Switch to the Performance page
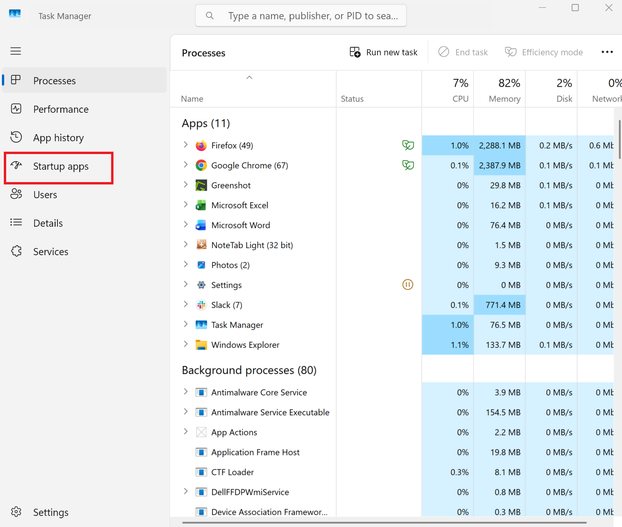Image resolution: width=622 pixels, height=527 pixels. [x=84, y=109]
